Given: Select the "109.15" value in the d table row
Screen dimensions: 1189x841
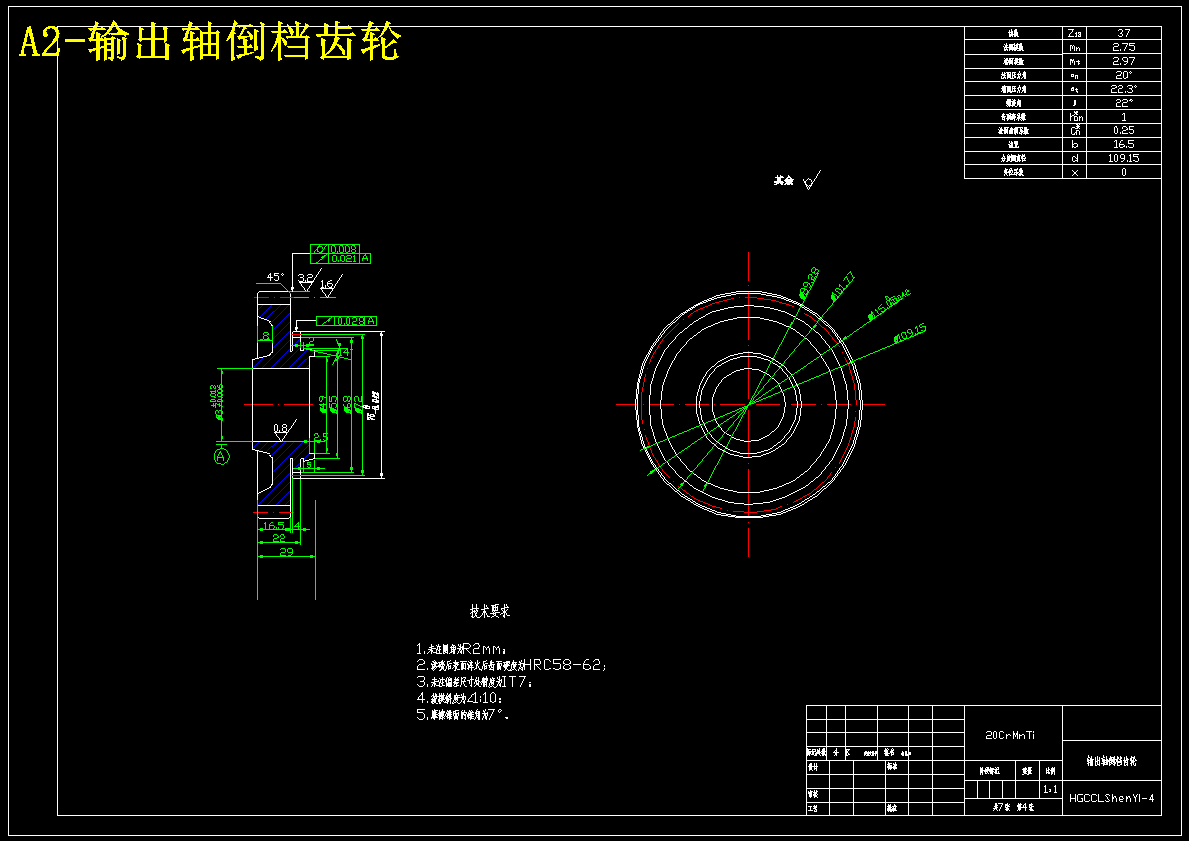Looking at the screenshot, I should point(1124,158).
